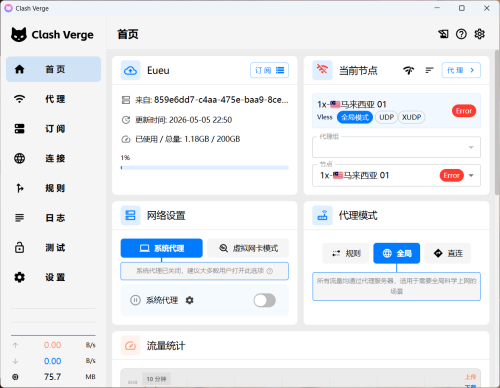
Task: Maximize the Clash Verge window
Action: [462, 8]
